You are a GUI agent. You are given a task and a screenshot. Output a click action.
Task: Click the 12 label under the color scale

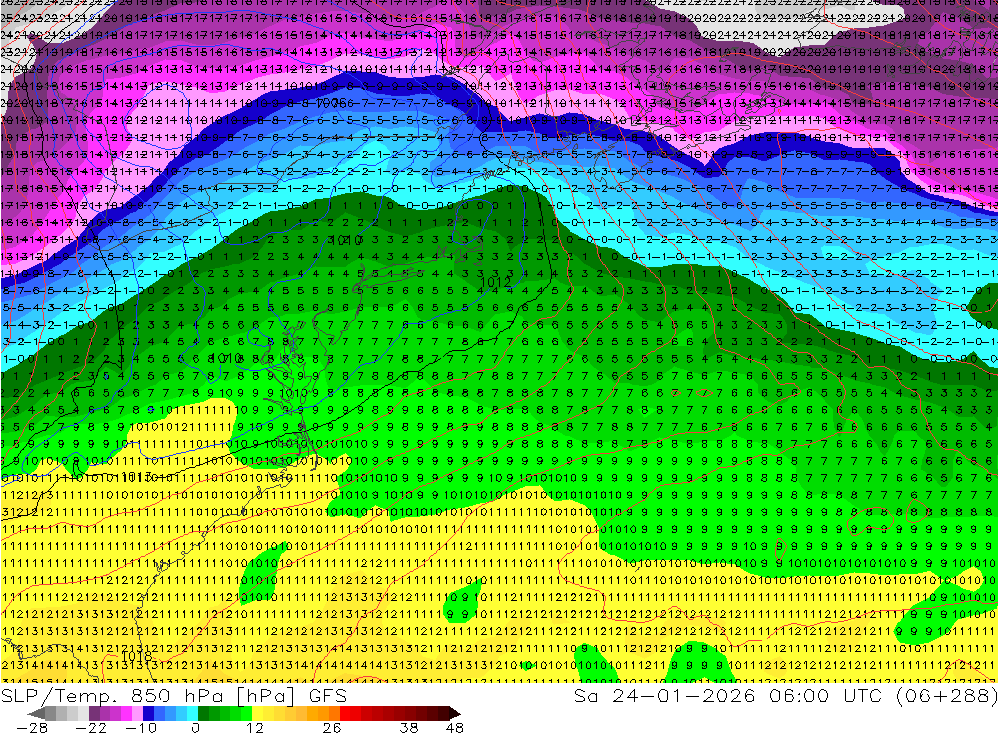pyautogui.click(x=254, y=727)
